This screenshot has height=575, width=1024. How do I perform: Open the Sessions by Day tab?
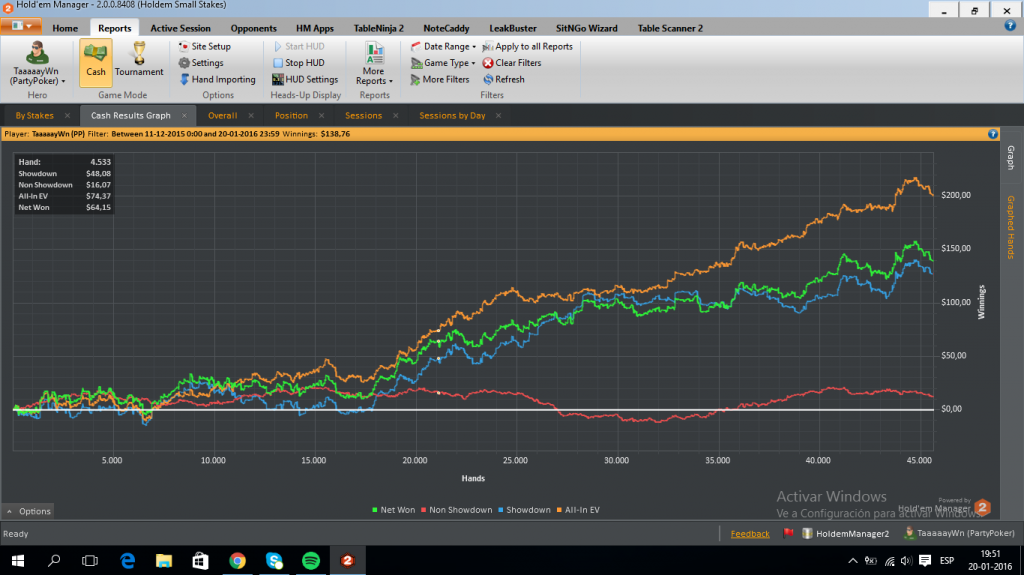(x=452, y=115)
